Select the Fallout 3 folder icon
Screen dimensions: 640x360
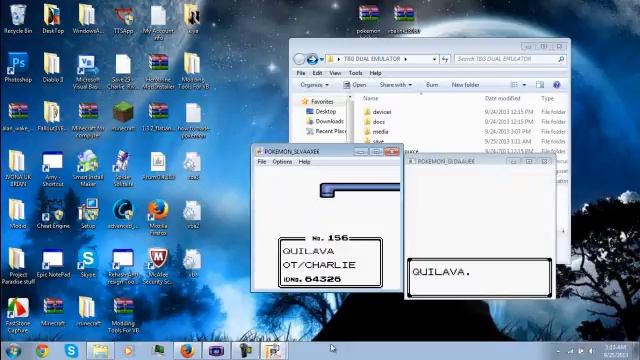[x=53, y=116]
